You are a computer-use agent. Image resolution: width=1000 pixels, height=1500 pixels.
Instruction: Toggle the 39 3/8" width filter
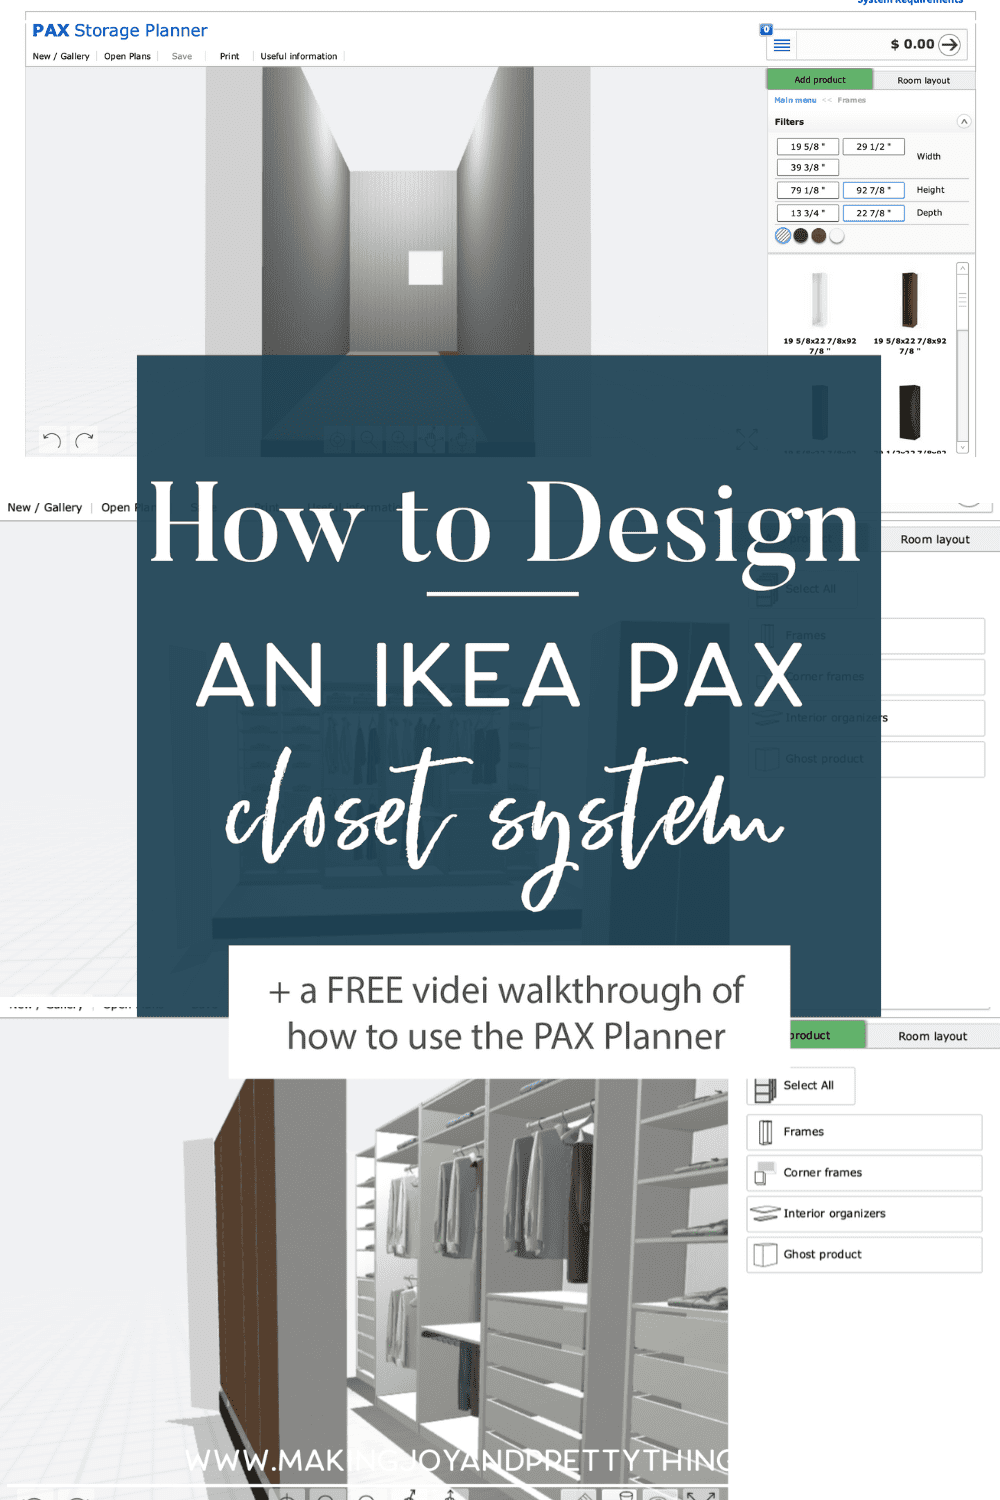(x=808, y=167)
